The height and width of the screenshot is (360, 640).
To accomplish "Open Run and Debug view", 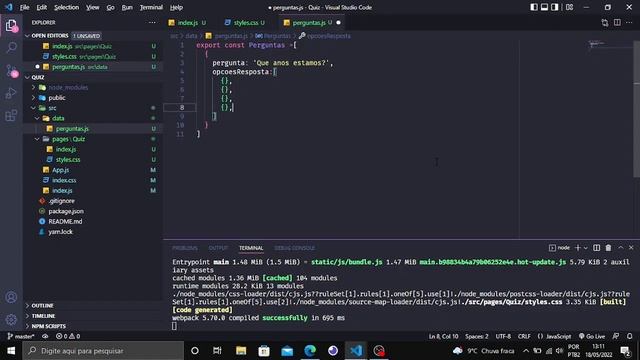I will click(11, 93).
